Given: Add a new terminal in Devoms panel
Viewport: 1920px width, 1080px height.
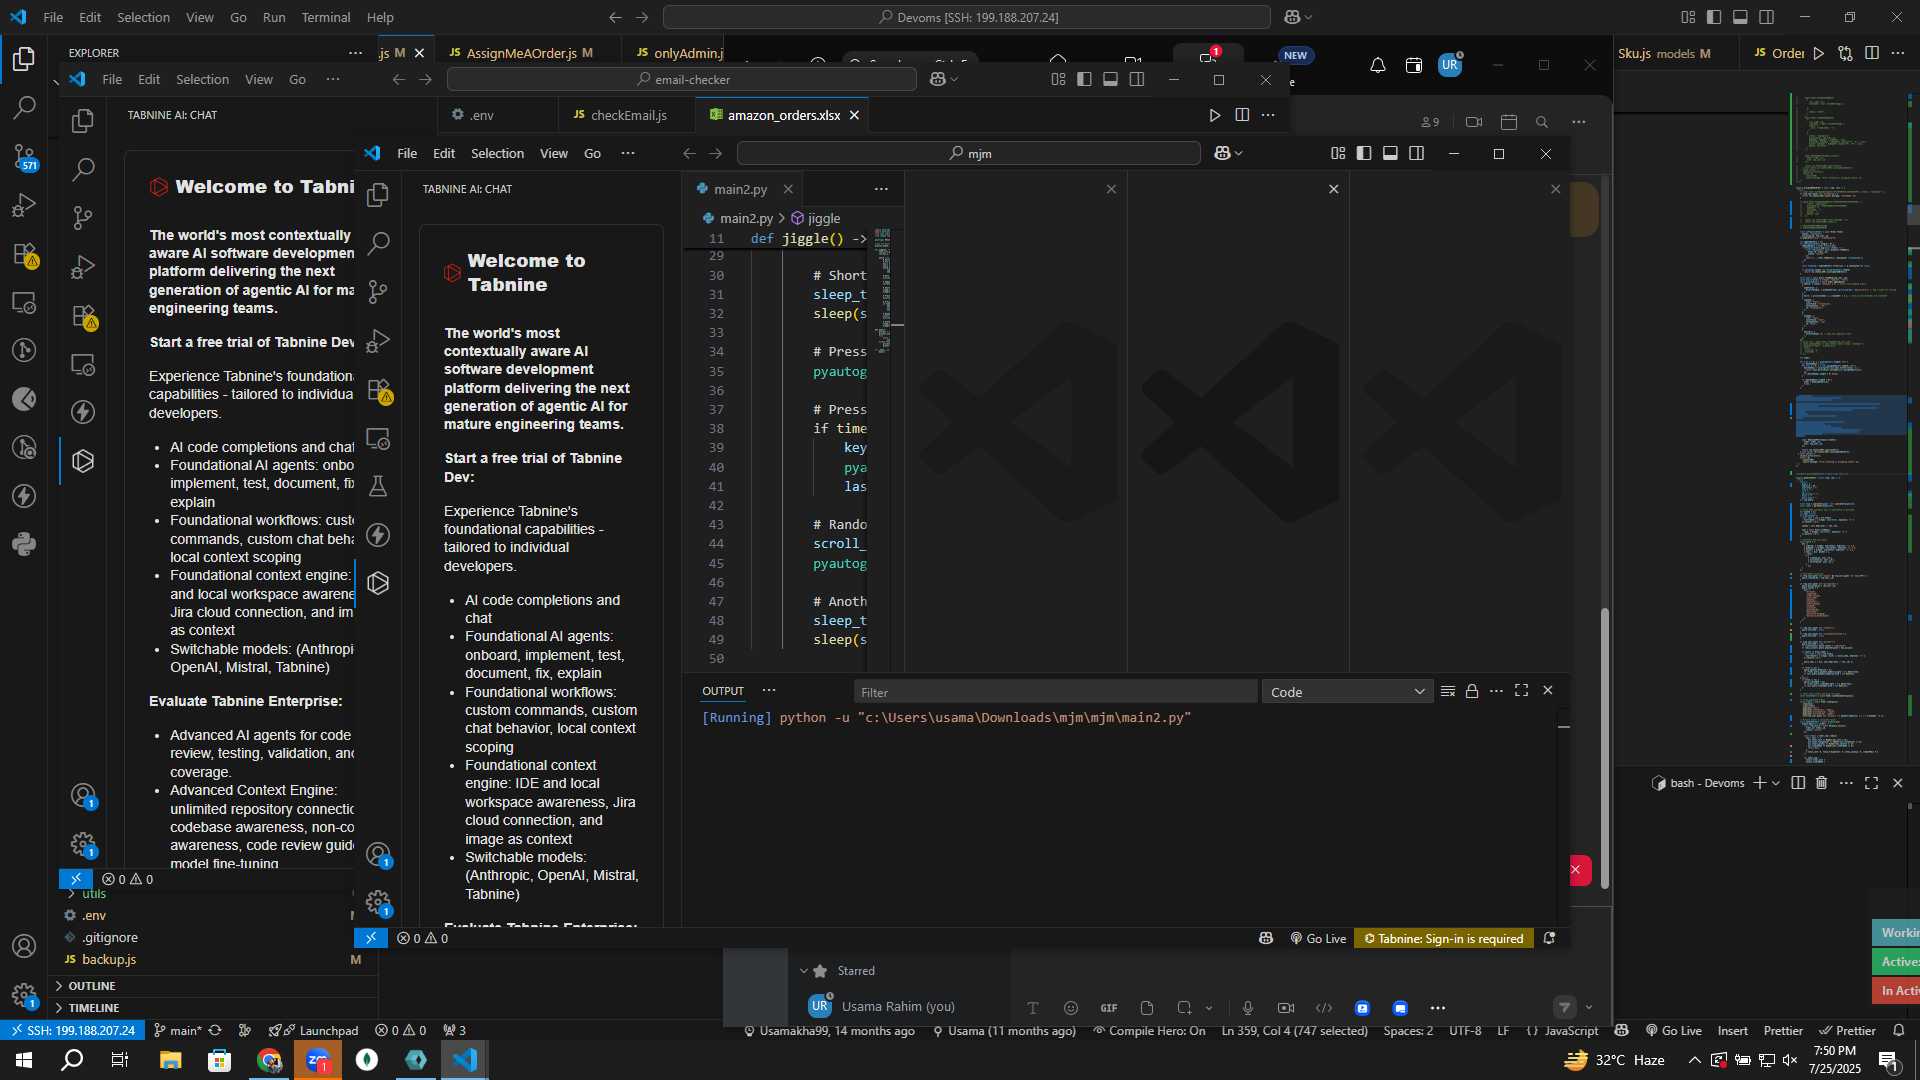Looking at the screenshot, I should click(x=1759, y=783).
